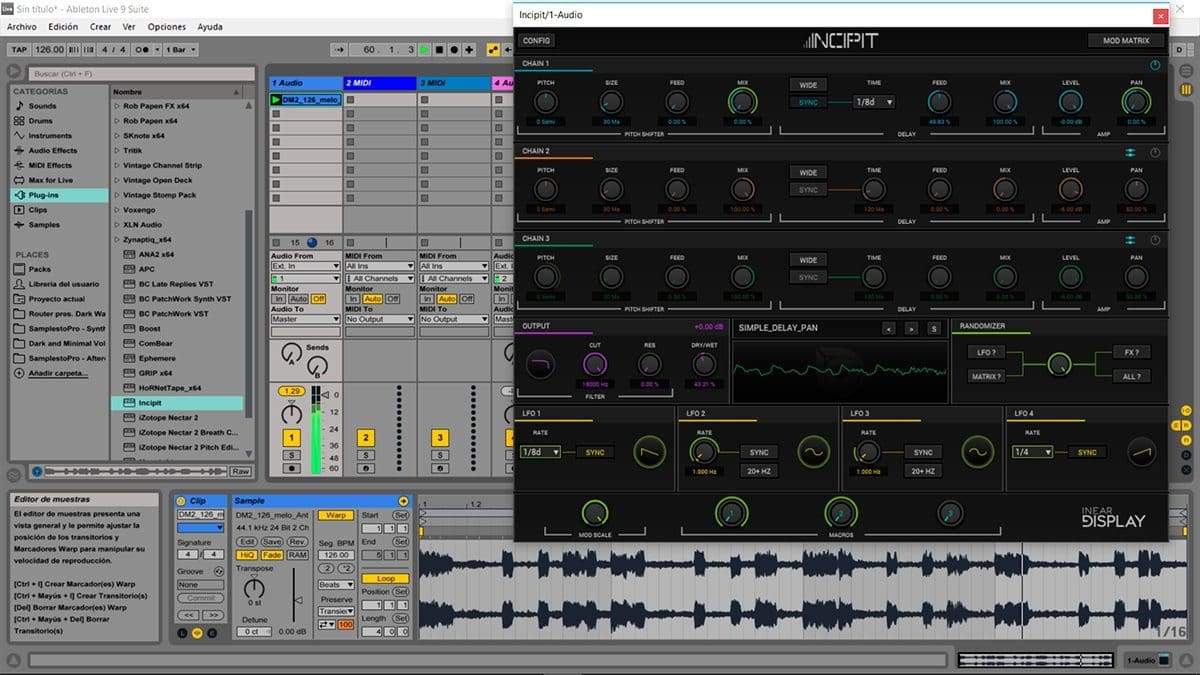Click the MOD SCALE knob
The image size is (1200, 675).
[594, 514]
